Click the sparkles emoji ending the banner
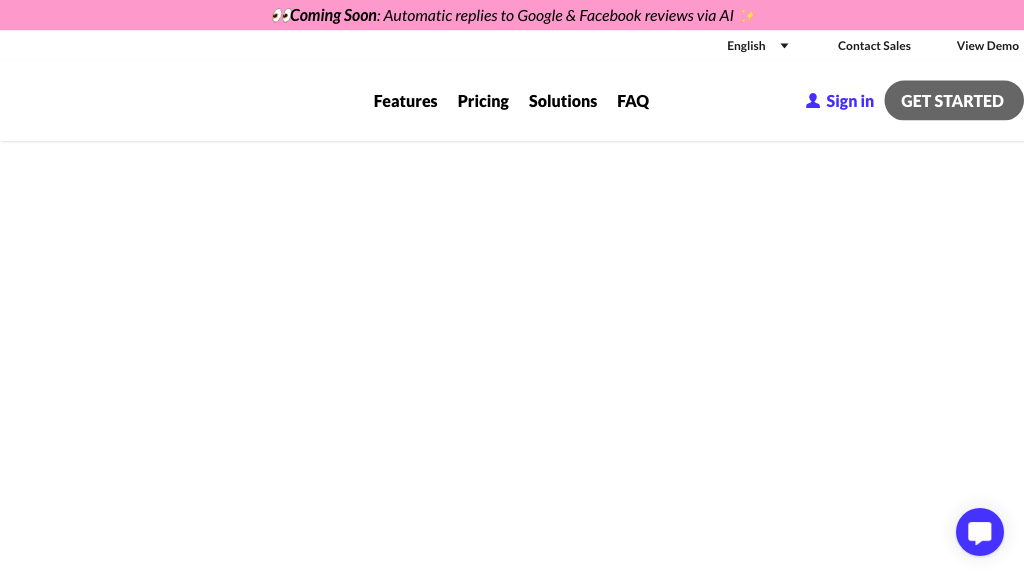The width and height of the screenshot is (1024, 576). click(x=746, y=16)
